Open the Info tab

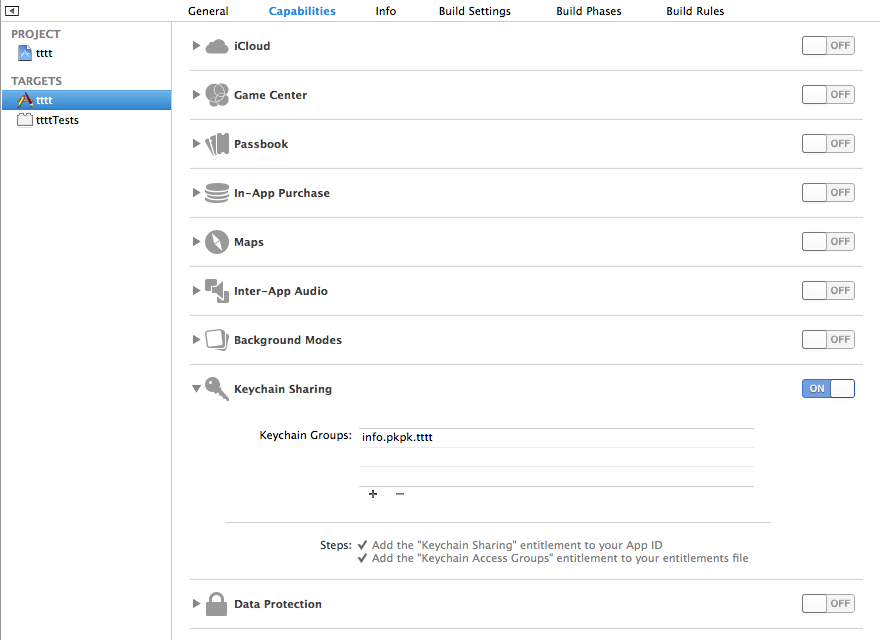tap(386, 11)
